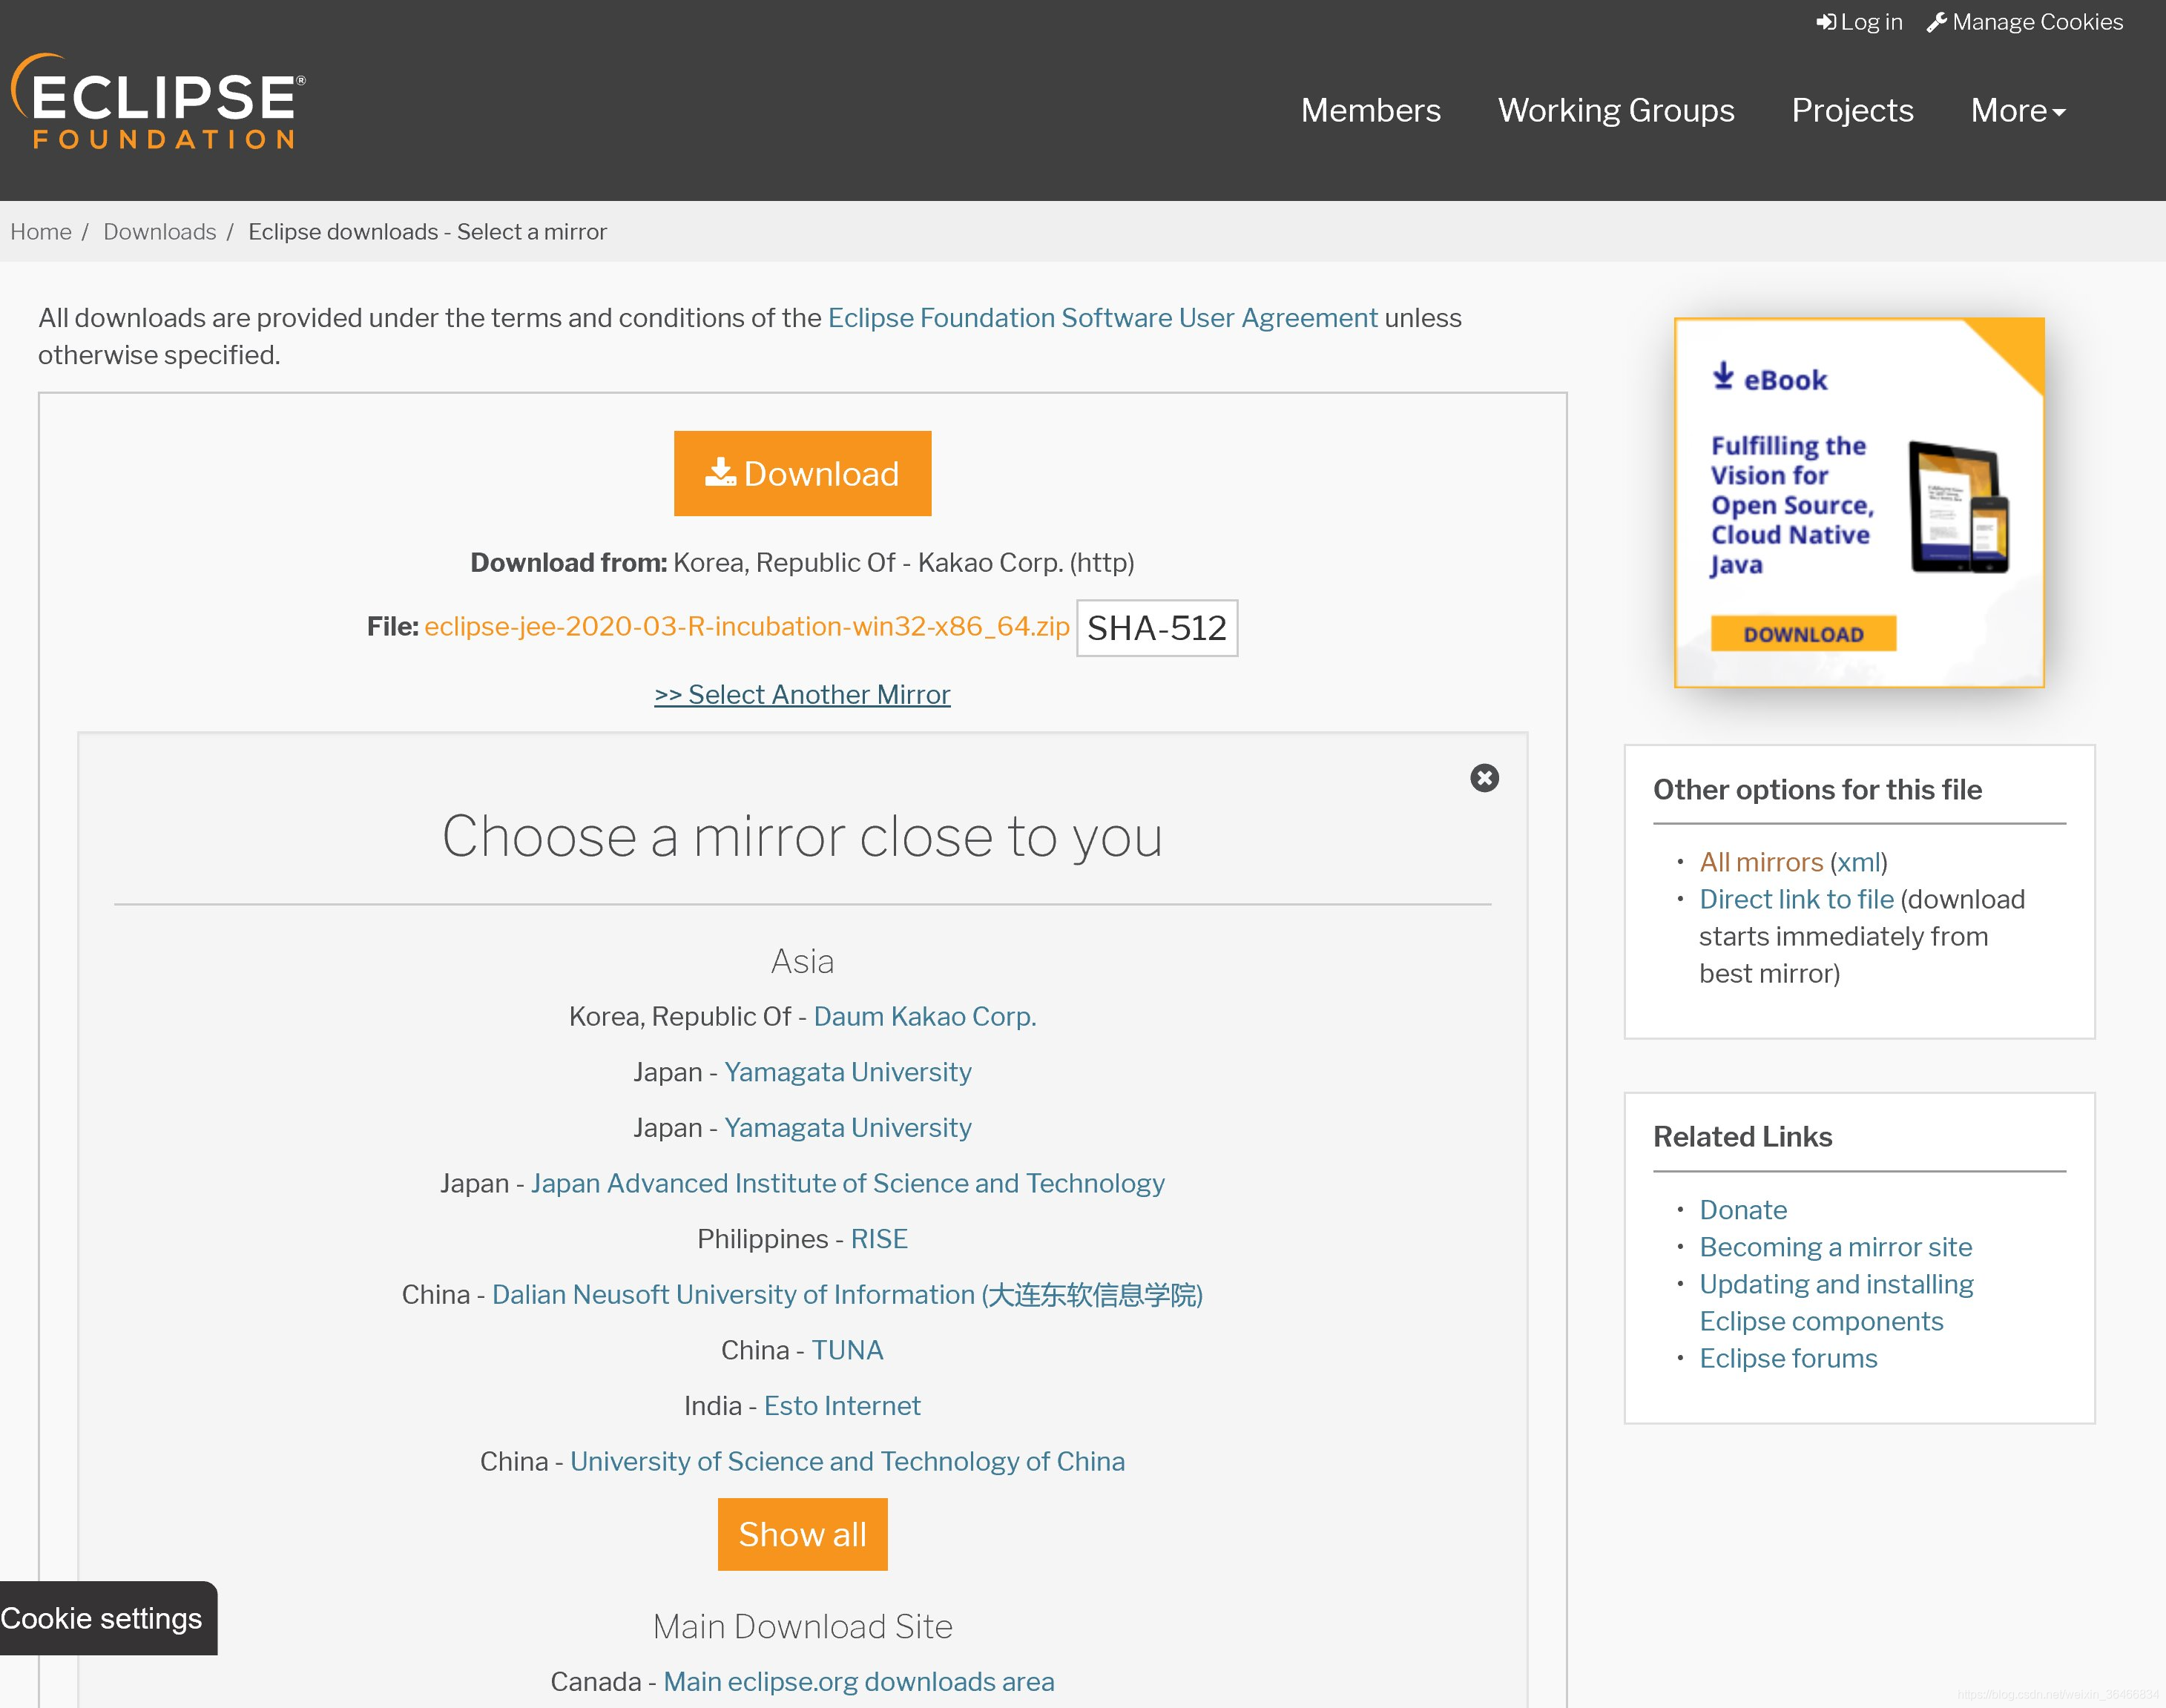The image size is (2166, 1708).
Task: Click the orange Download button
Action: tap(803, 471)
